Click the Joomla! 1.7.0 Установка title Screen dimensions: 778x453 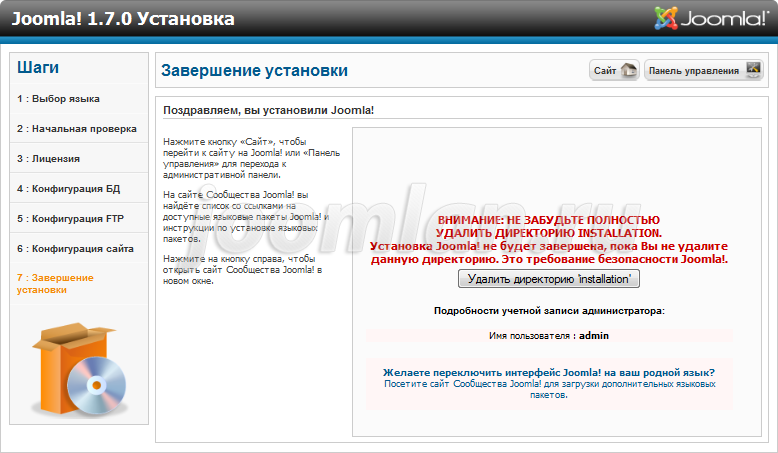[x=123, y=19]
